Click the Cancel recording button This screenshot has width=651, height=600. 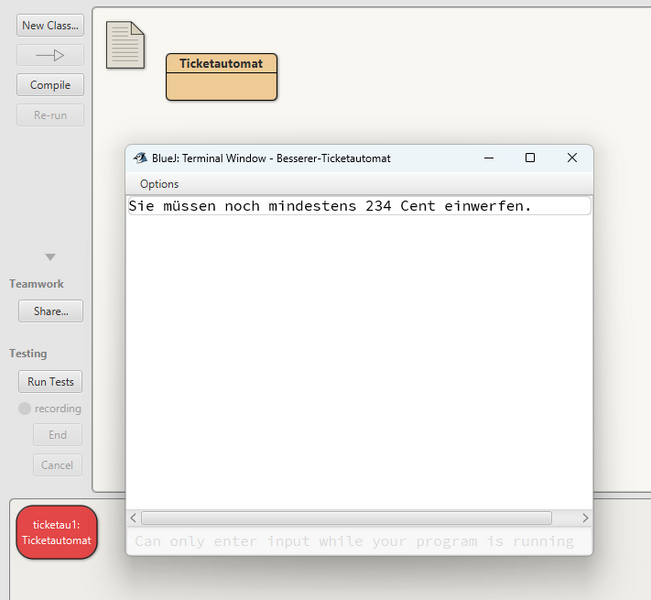pos(57,465)
